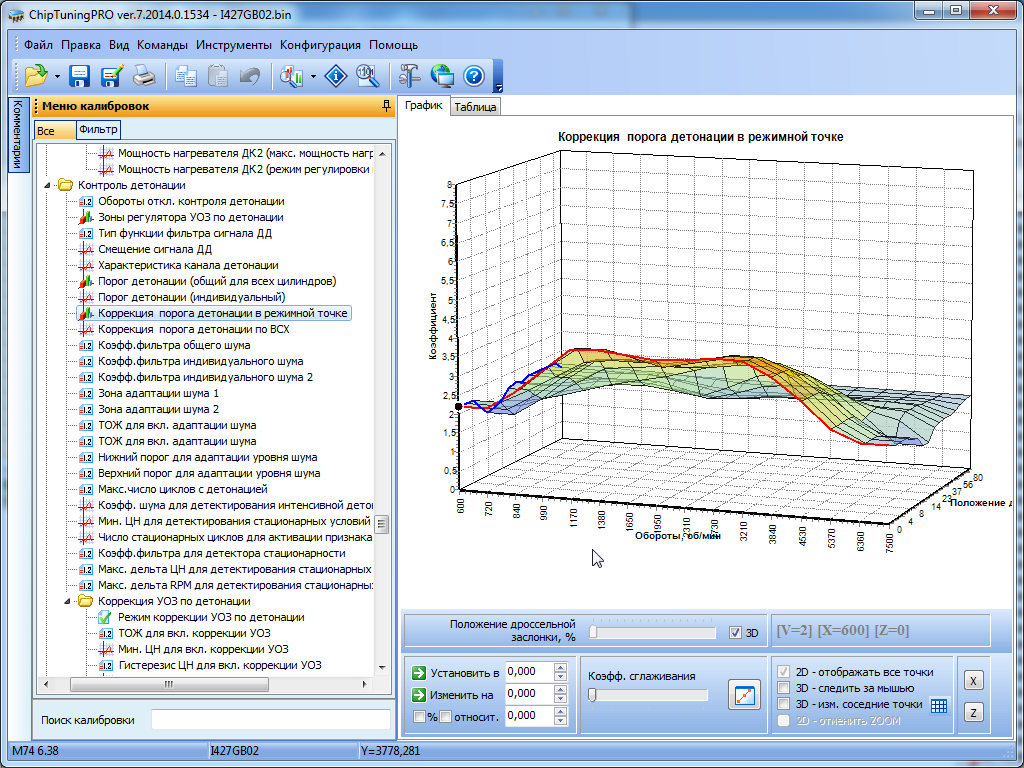Screen dimensions: 1024x768
Task: Click the Print icon in toolbar
Action: [x=143, y=76]
